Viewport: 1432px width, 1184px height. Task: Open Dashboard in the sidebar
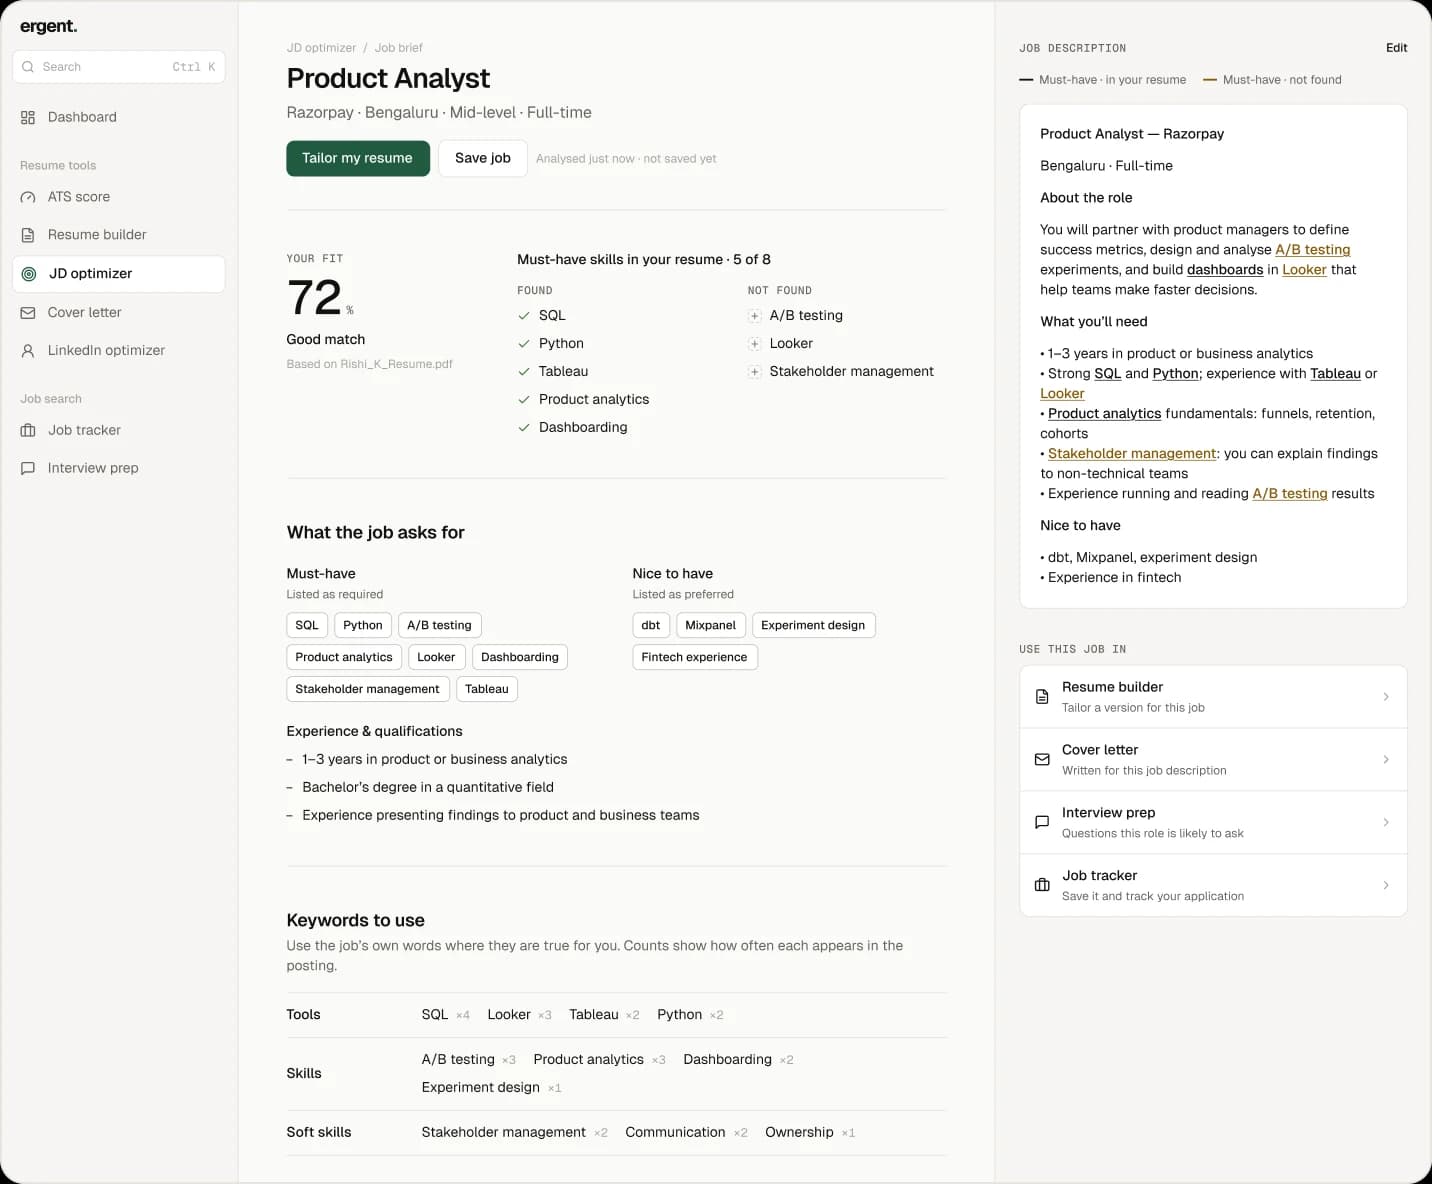tap(119, 117)
